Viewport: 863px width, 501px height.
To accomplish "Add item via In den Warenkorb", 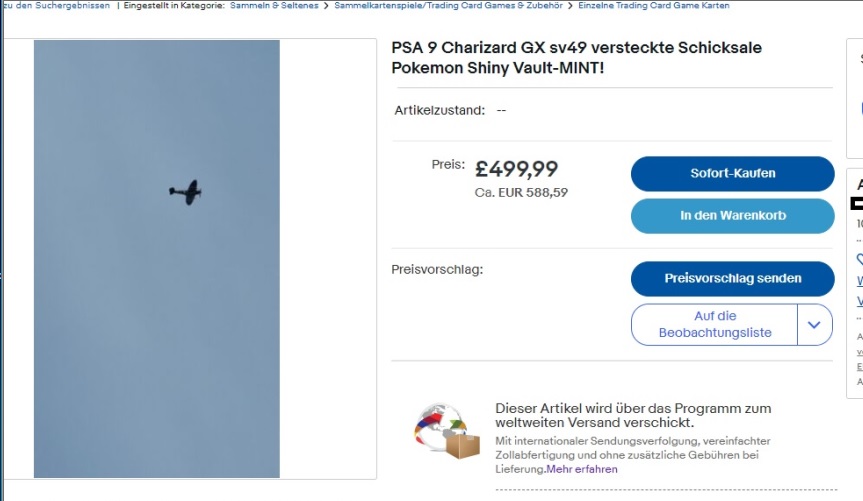I will [732, 215].
